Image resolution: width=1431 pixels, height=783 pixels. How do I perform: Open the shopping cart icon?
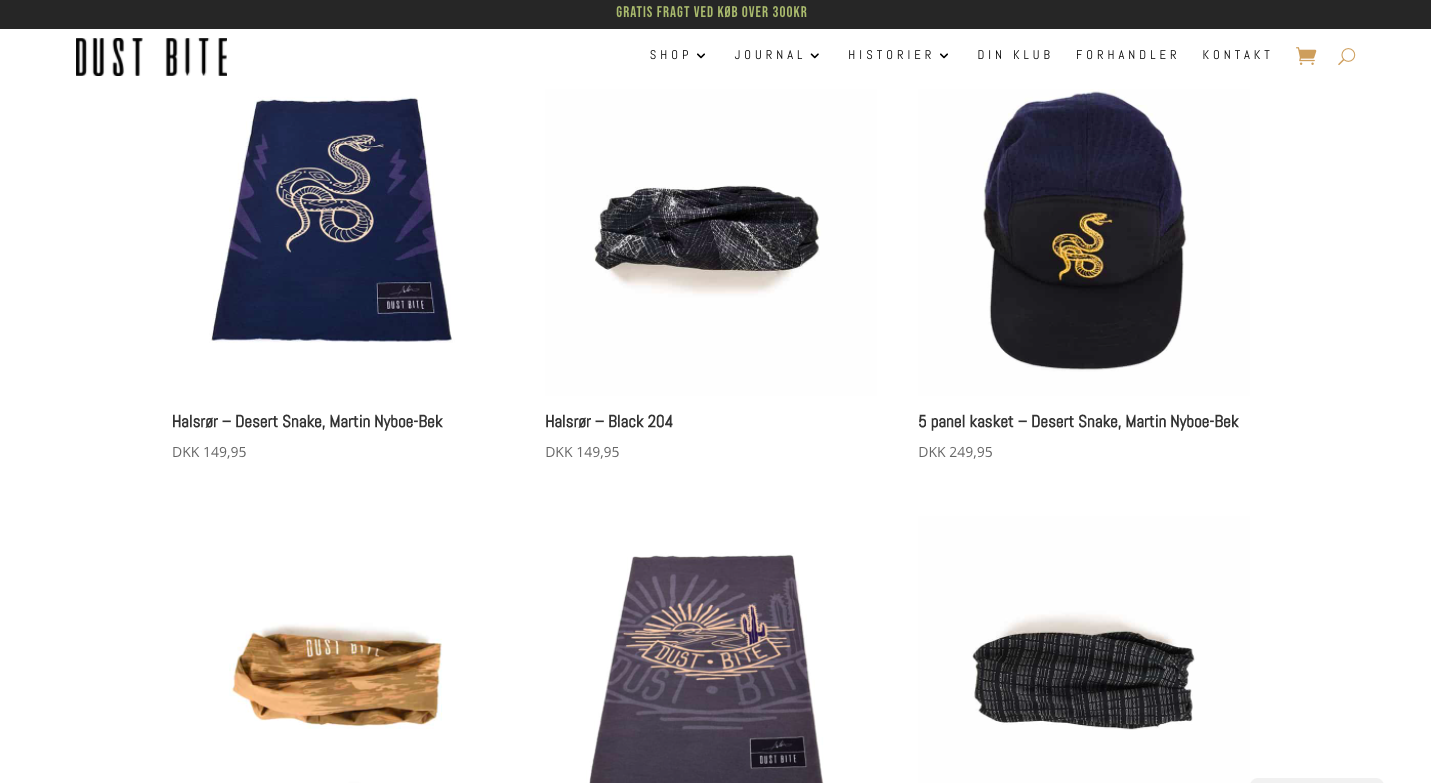[x=1305, y=56]
